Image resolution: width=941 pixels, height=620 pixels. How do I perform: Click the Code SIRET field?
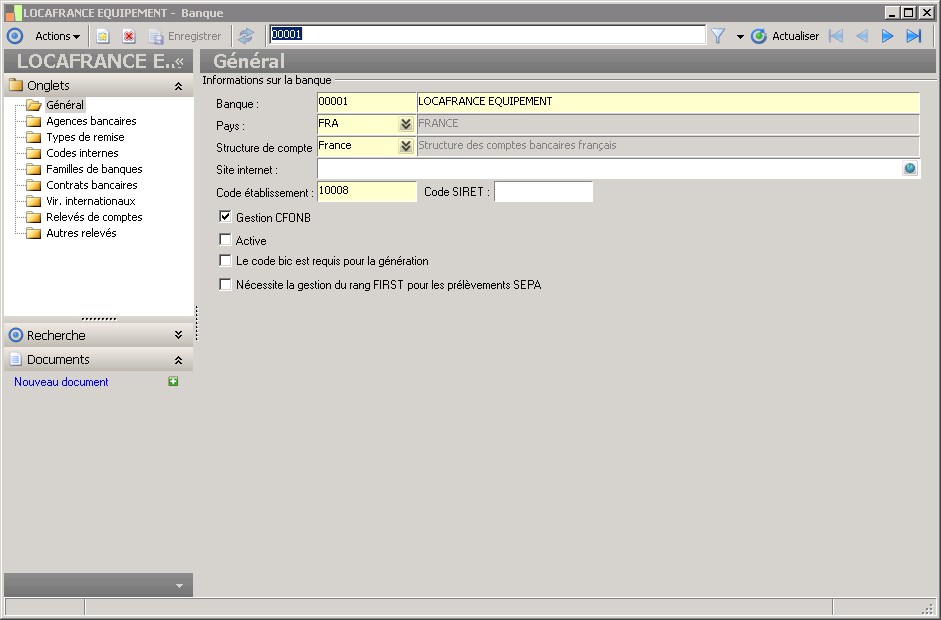point(543,191)
